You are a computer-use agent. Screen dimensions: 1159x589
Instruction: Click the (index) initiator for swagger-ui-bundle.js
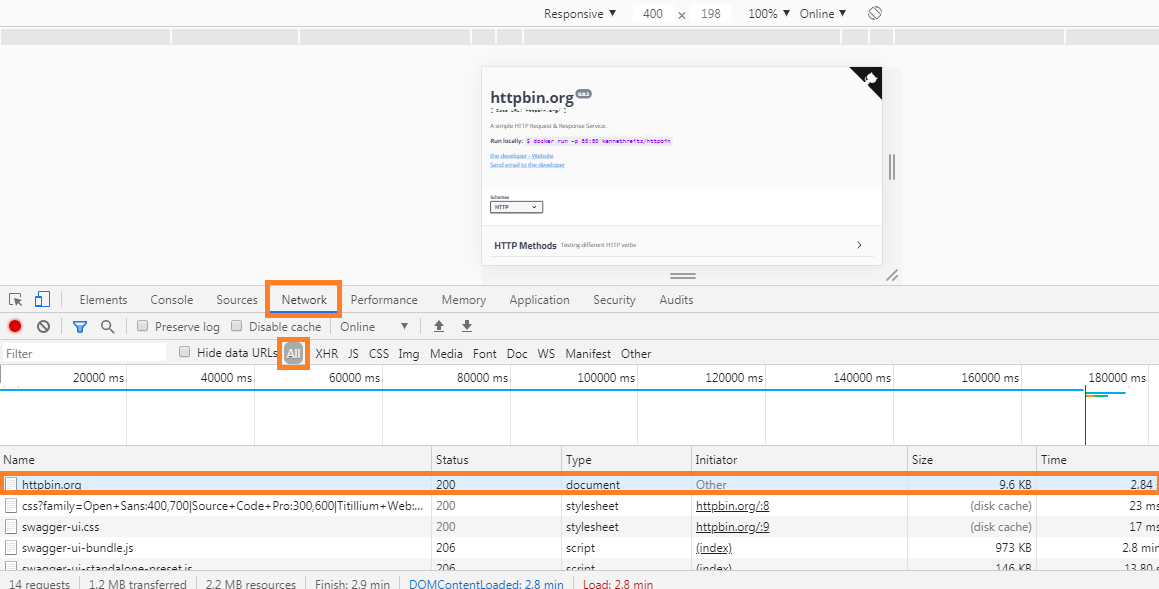[713, 548]
